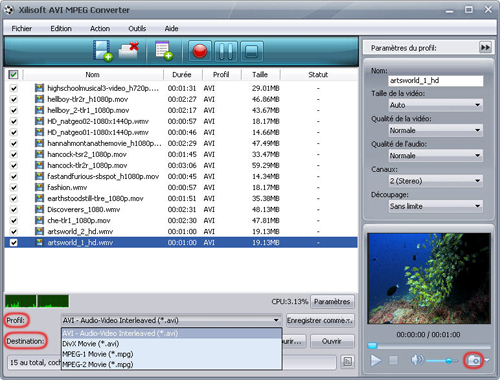Pause conversion with the pause toolbar button
Screen dimensions: 500x380
click(x=226, y=51)
